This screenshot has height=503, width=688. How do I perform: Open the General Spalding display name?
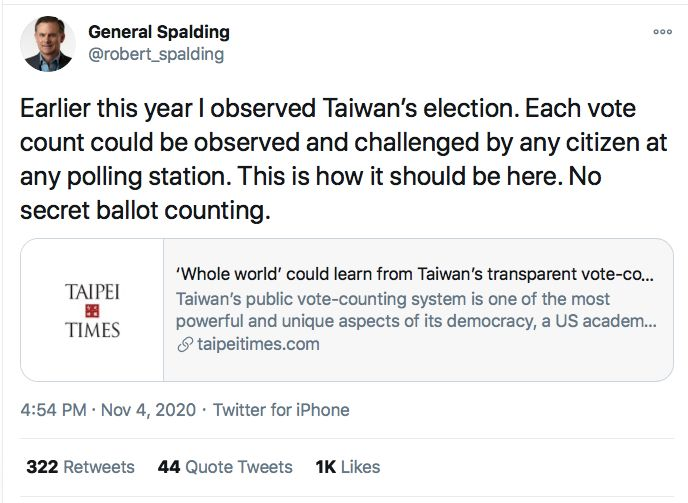(159, 32)
